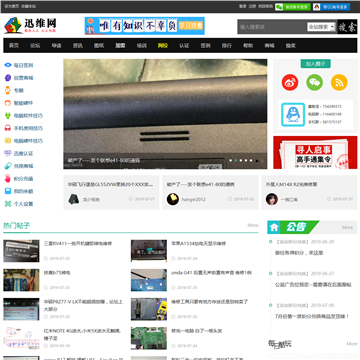Open thumbnail of 红米NOTE 4G post
This screenshot has width=360, height=360.
tap(21, 338)
